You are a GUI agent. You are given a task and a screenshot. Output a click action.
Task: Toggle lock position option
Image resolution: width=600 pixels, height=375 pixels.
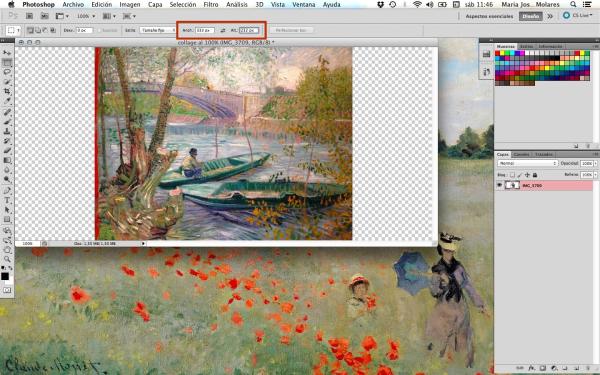[x=527, y=175]
